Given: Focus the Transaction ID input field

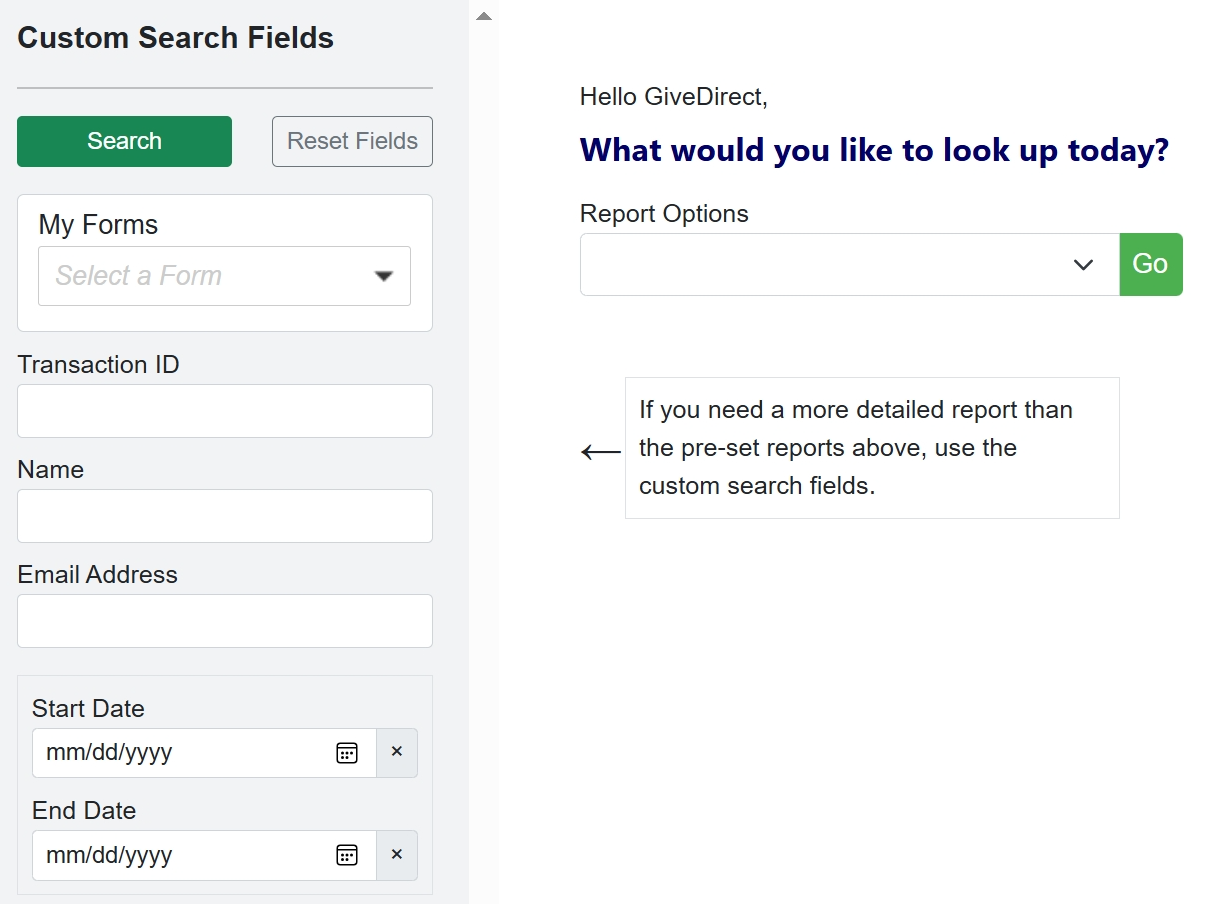Looking at the screenshot, I should (x=224, y=411).
